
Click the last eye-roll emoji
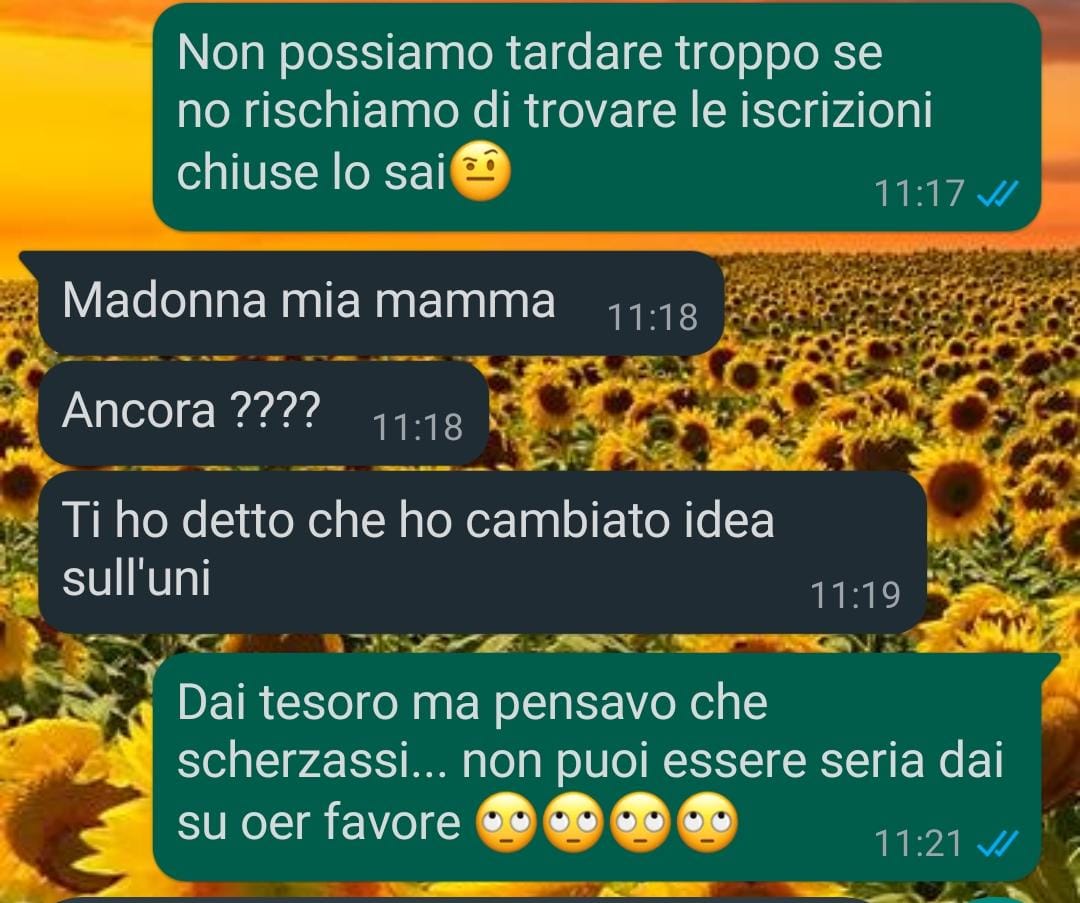point(707,822)
